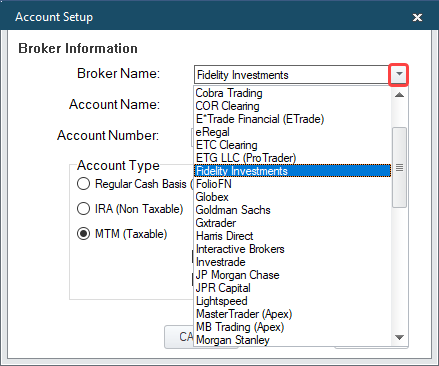Choose COR Clearing in the list
Image resolution: width=439 pixels, height=366 pixels.
point(292,106)
